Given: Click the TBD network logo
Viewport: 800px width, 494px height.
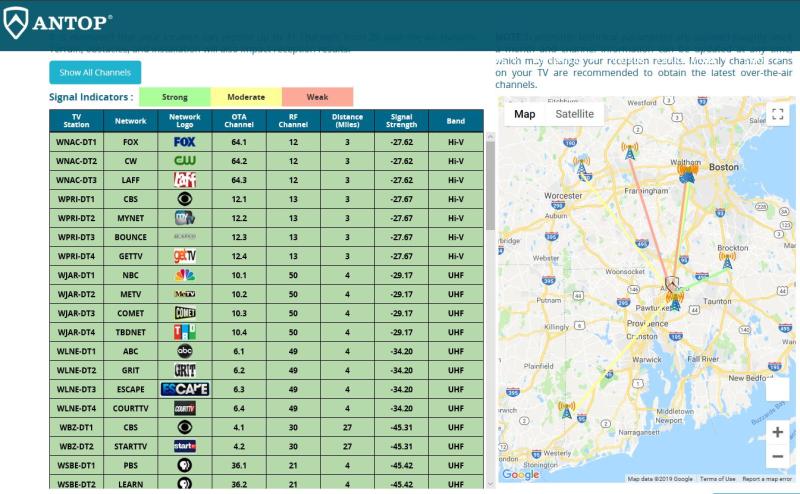Looking at the screenshot, I should [x=185, y=332].
